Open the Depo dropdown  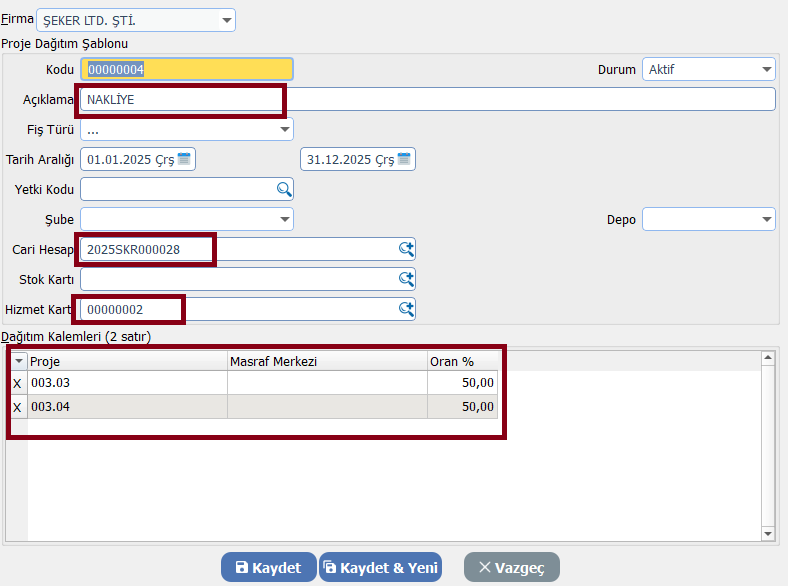pos(766,219)
